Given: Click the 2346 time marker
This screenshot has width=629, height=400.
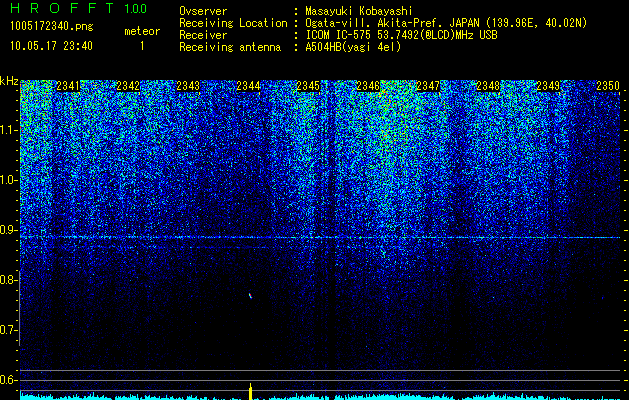Looking at the screenshot, I should pyautogui.click(x=368, y=86).
